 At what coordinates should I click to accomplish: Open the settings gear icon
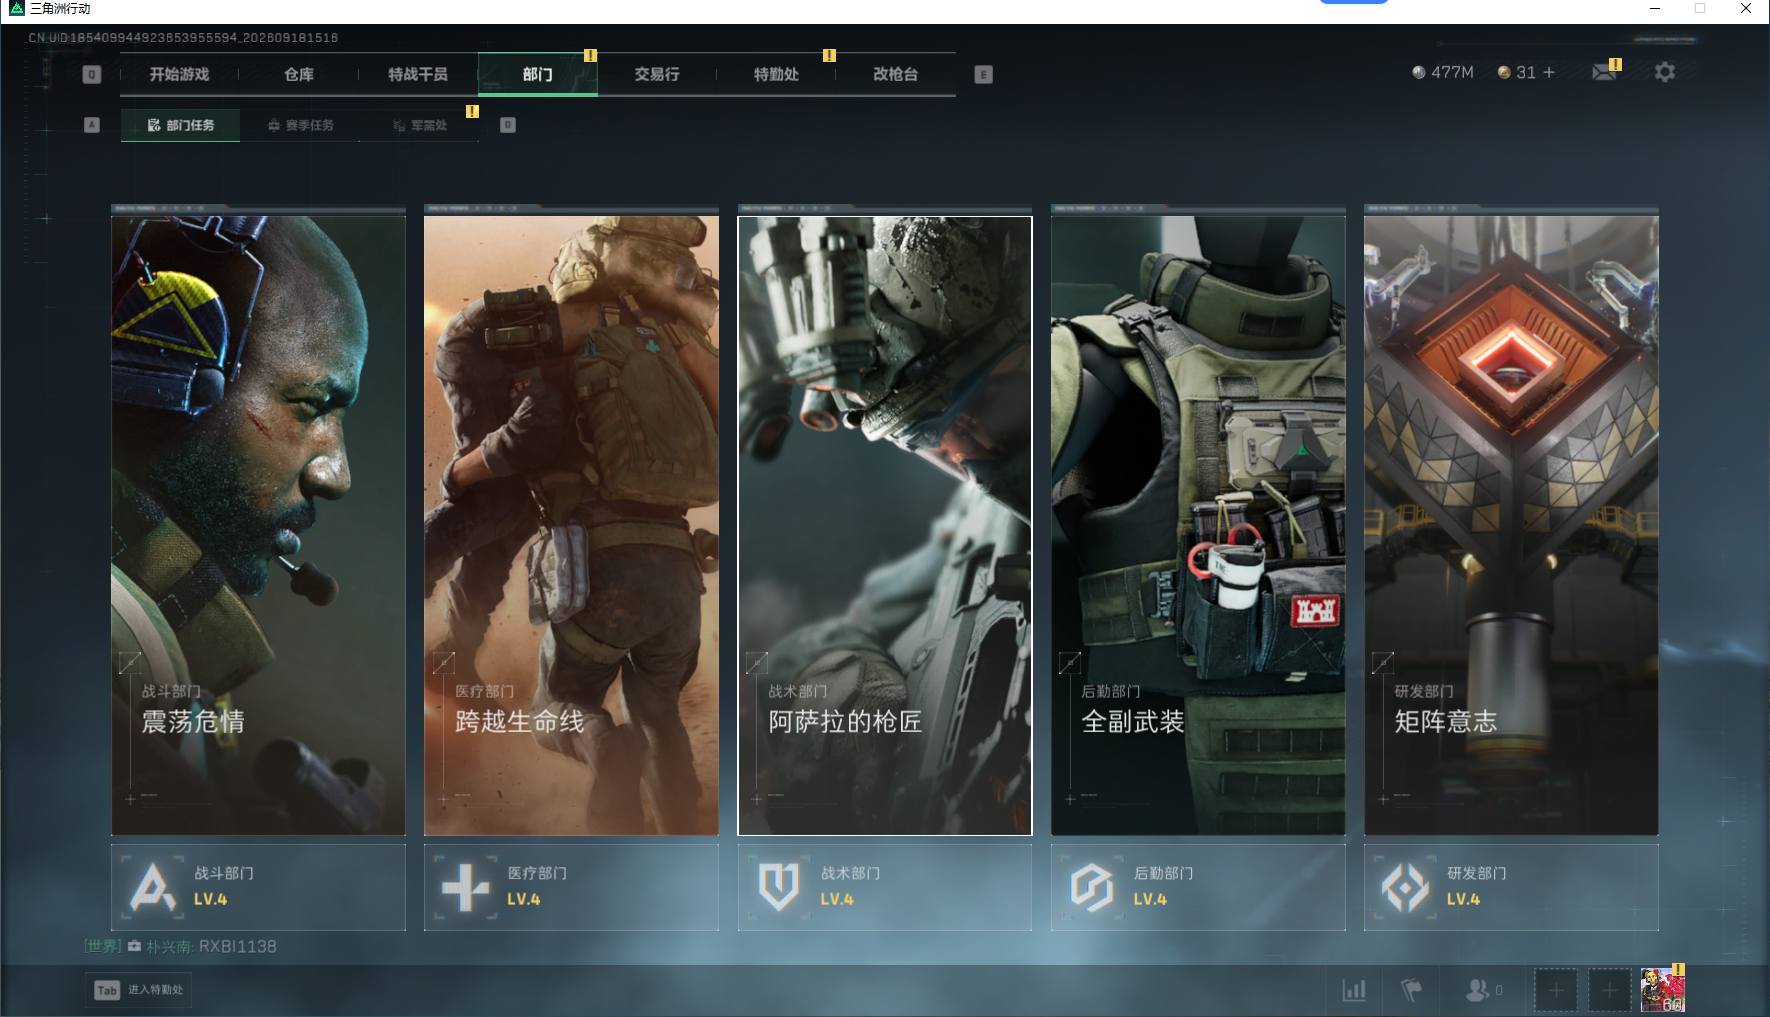[x=1664, y=72]
